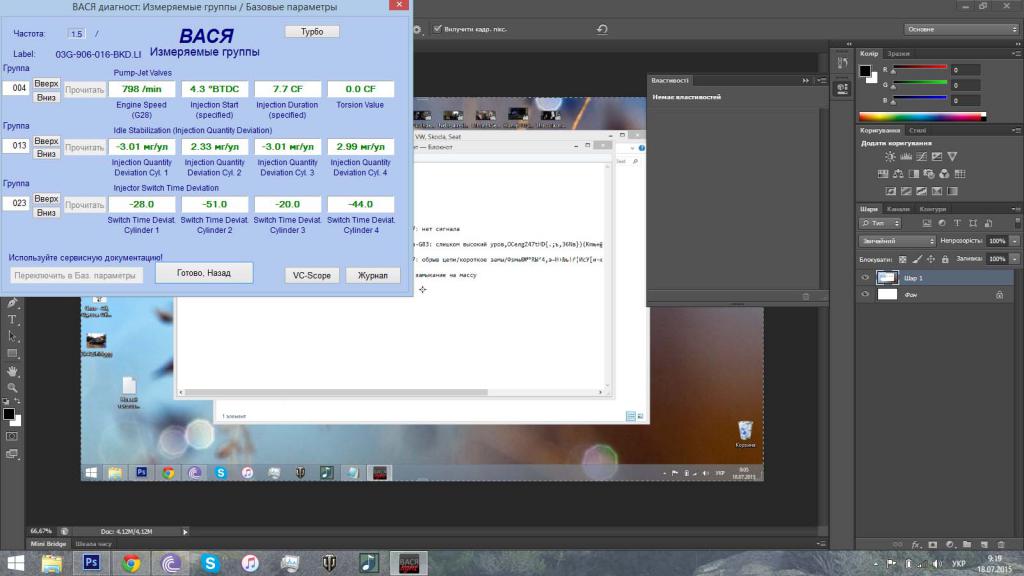This screenshot has width=1024, height=576.
Task: Click the Журнал button
Action: pos(372,276)
